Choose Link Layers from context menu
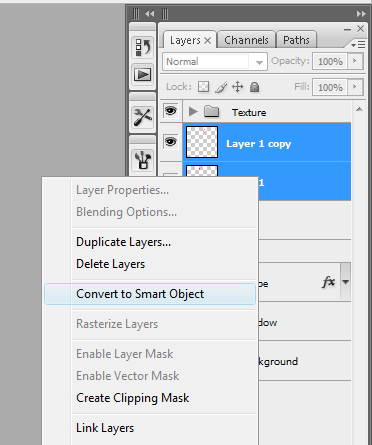The width and height of the screenshot is (372, 445). 150,428
